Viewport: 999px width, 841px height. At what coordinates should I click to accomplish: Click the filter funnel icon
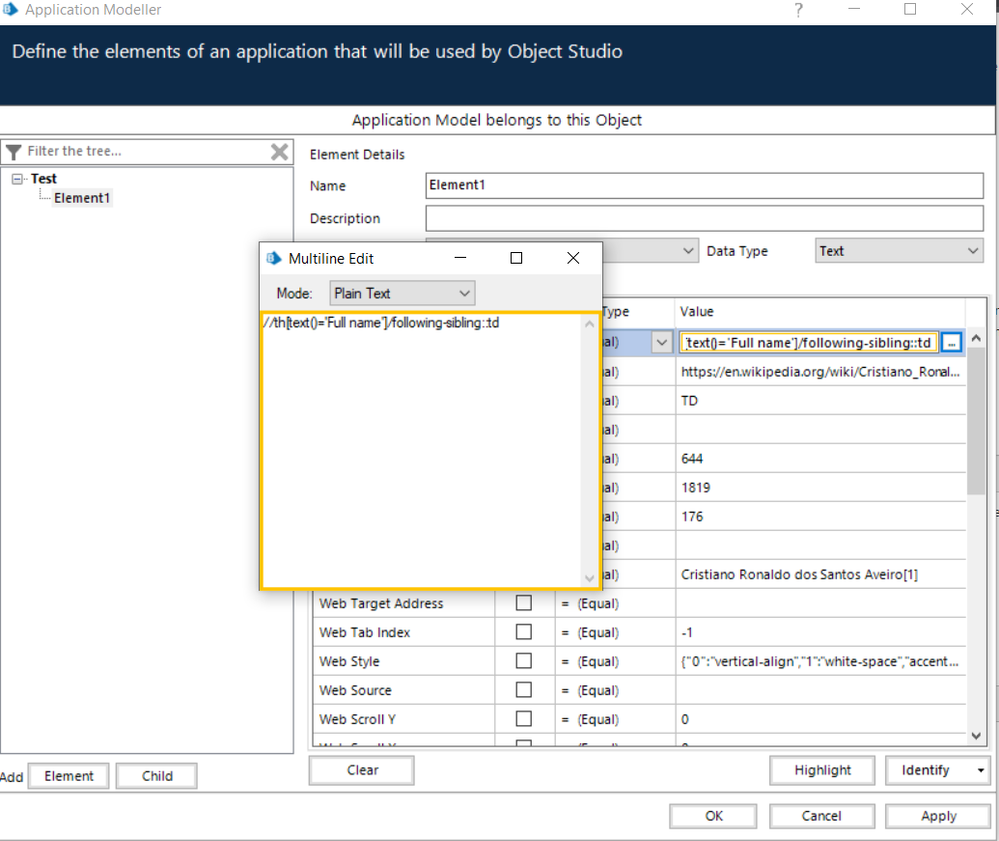pos(14,152)
